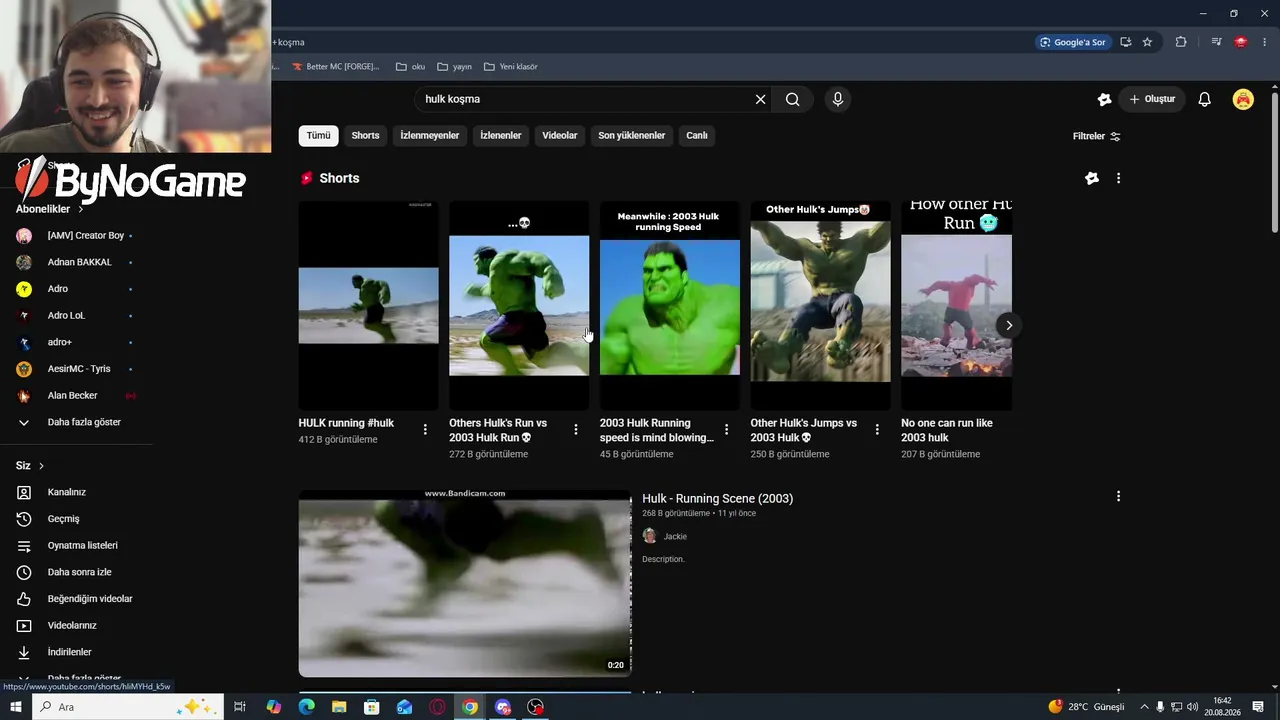
Task: Open the YouTube account avatar menu
Action: coord(1243,99)
